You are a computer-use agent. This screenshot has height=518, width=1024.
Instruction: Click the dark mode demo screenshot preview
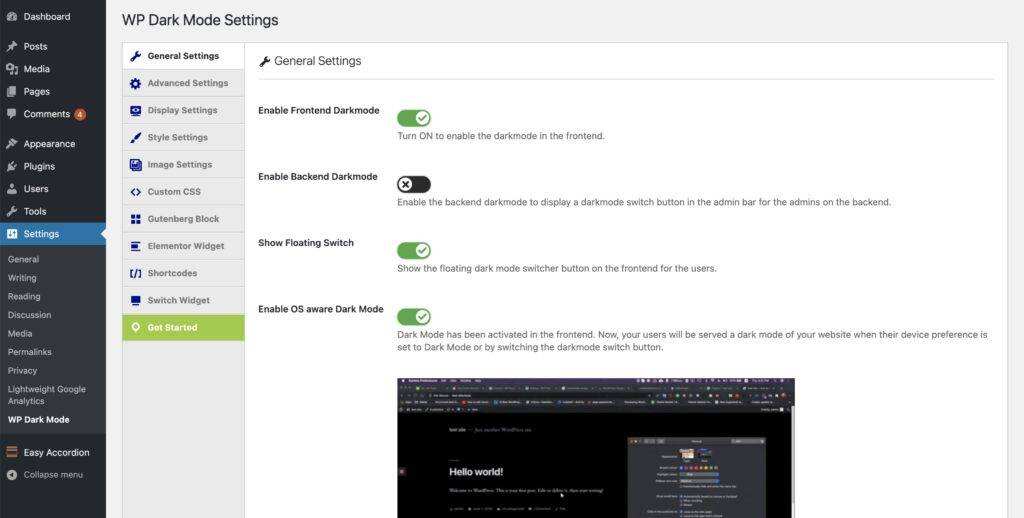(596, 447)
